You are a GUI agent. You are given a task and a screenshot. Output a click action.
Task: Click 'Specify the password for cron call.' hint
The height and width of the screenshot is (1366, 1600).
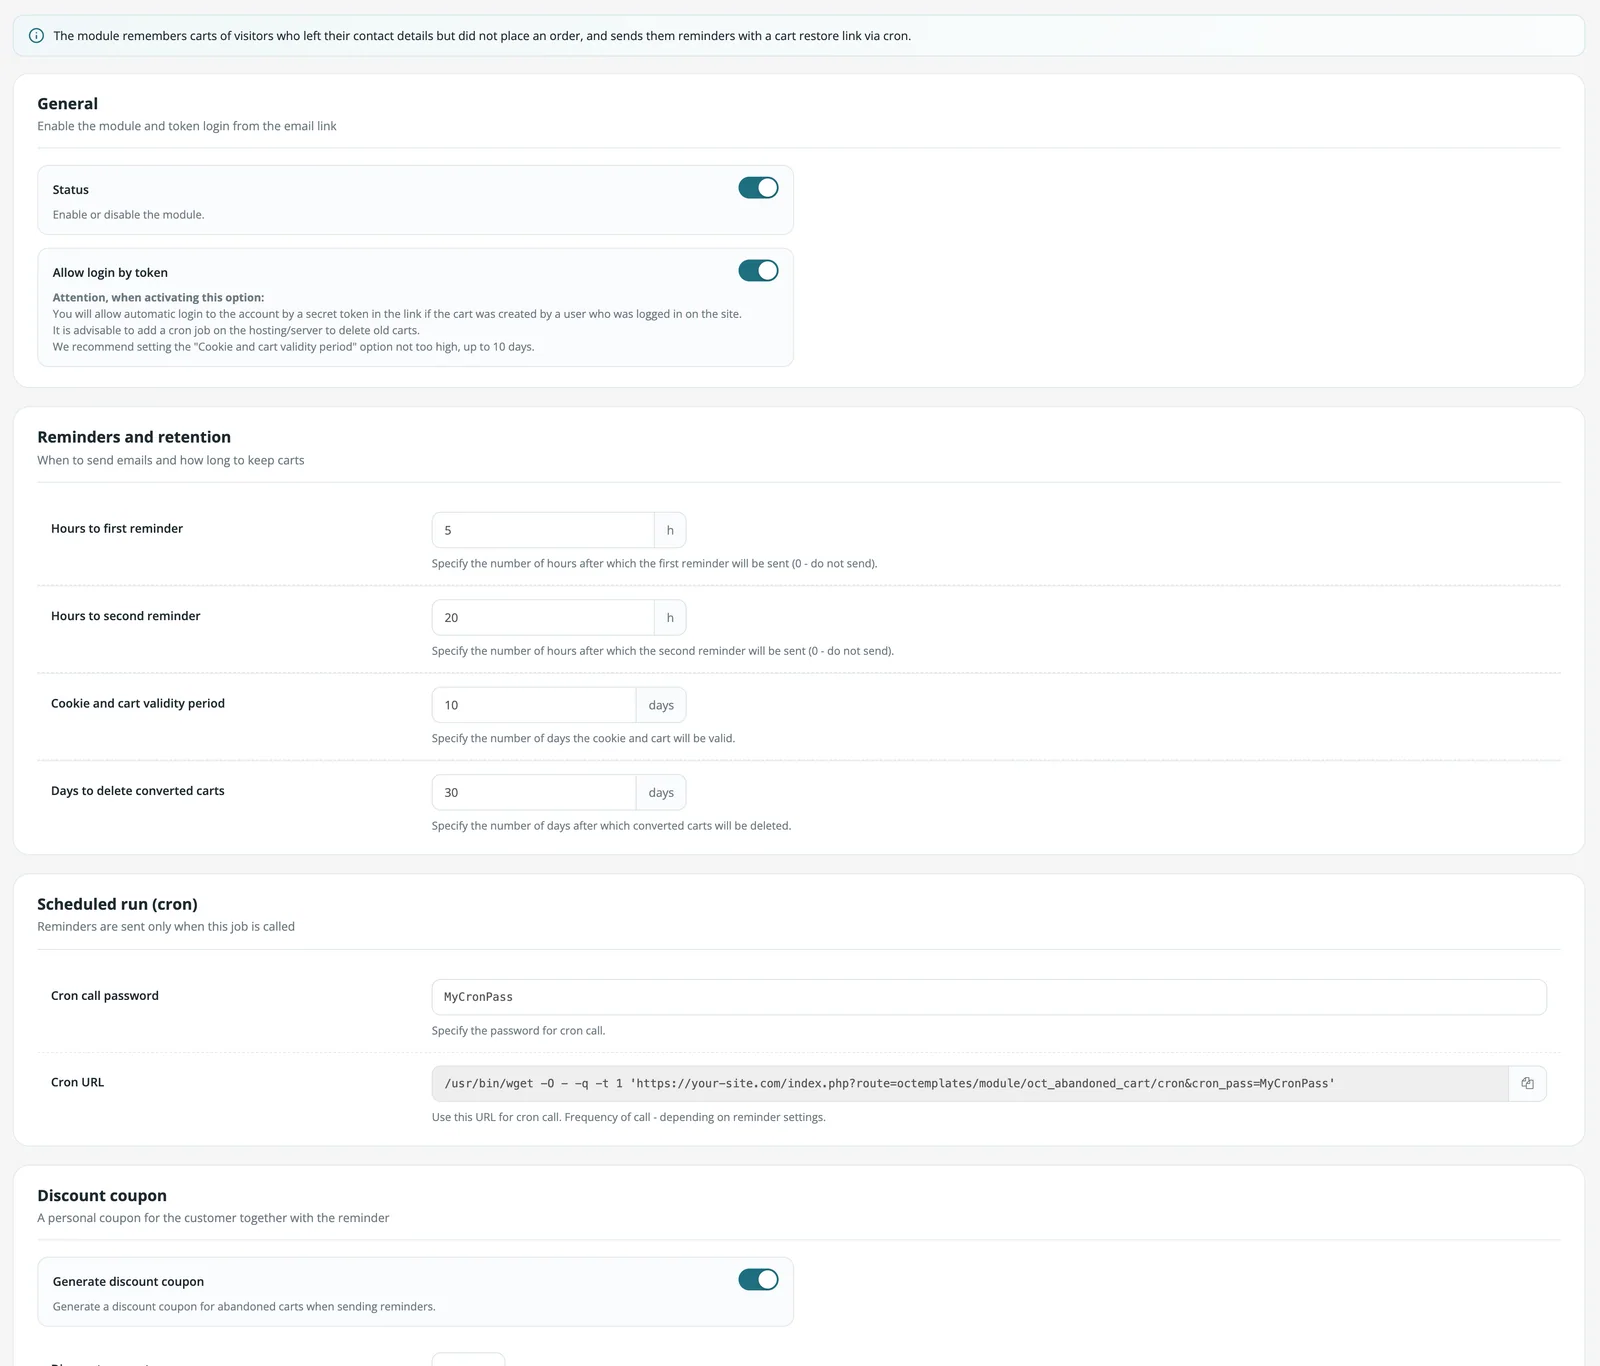518,1031
